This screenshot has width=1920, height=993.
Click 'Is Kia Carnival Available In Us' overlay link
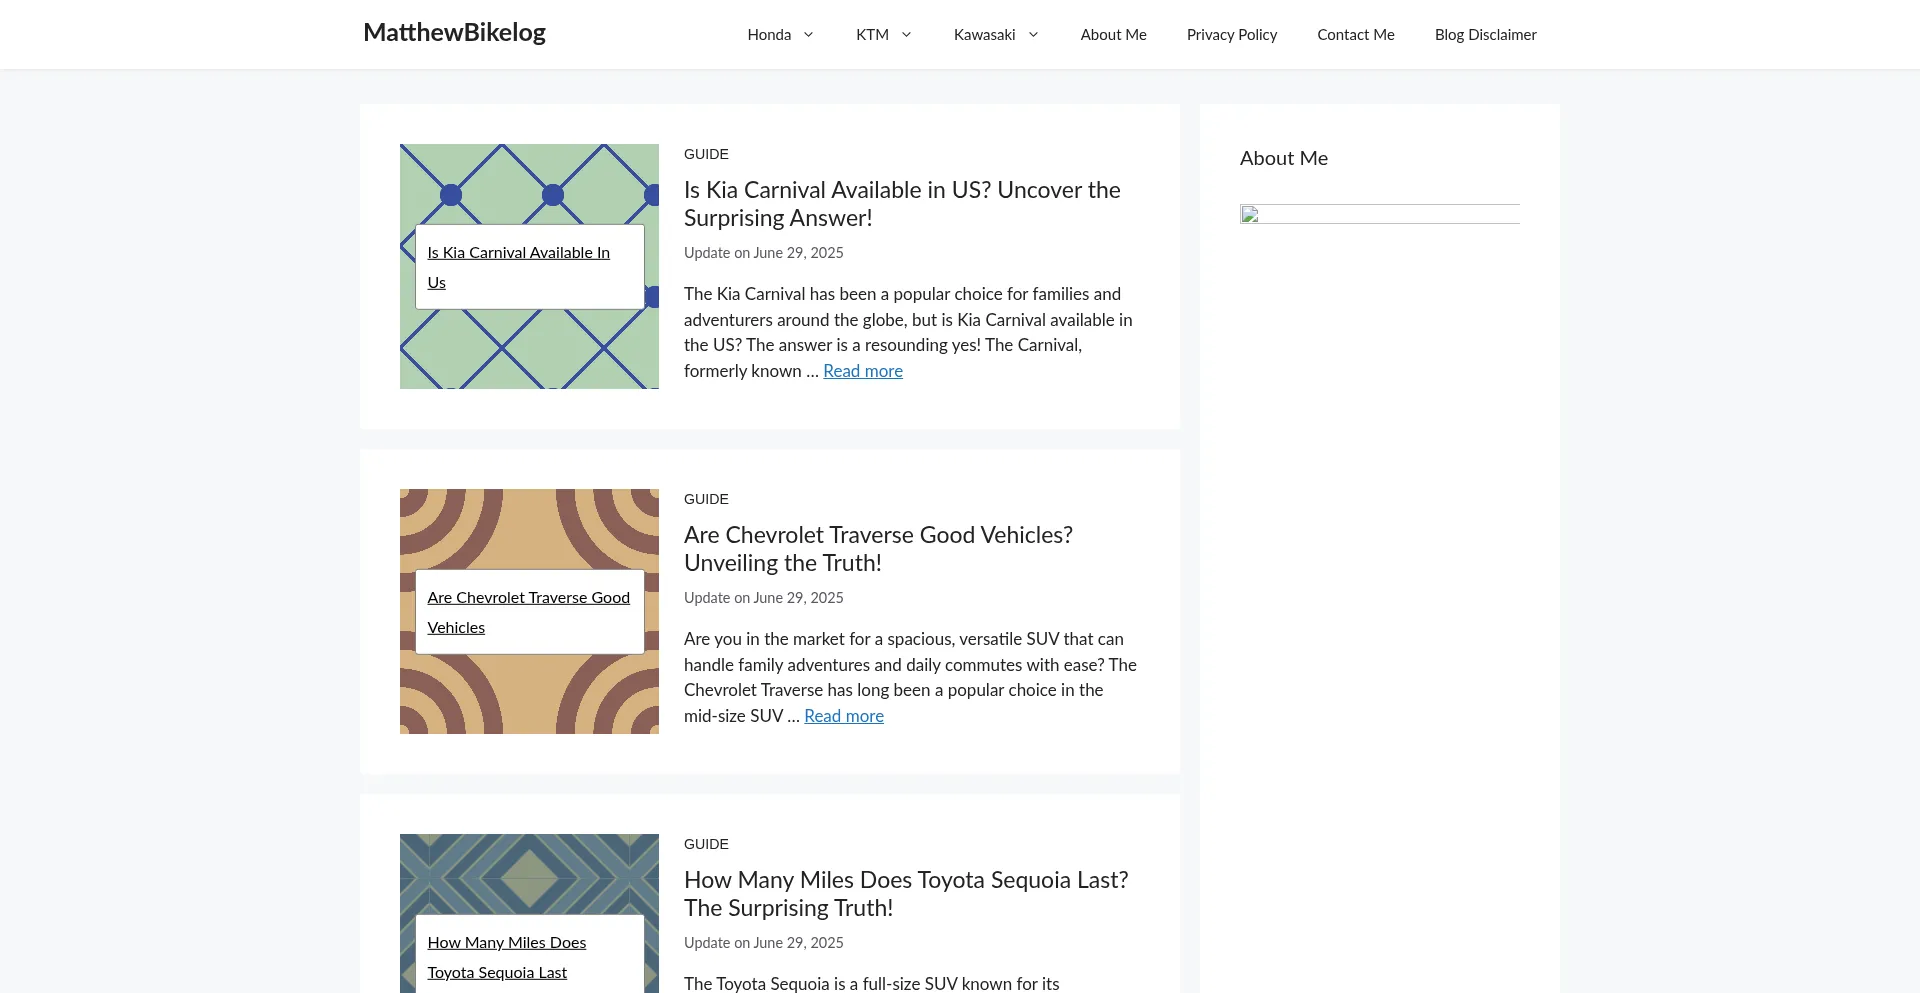click(x=518, y=253)
